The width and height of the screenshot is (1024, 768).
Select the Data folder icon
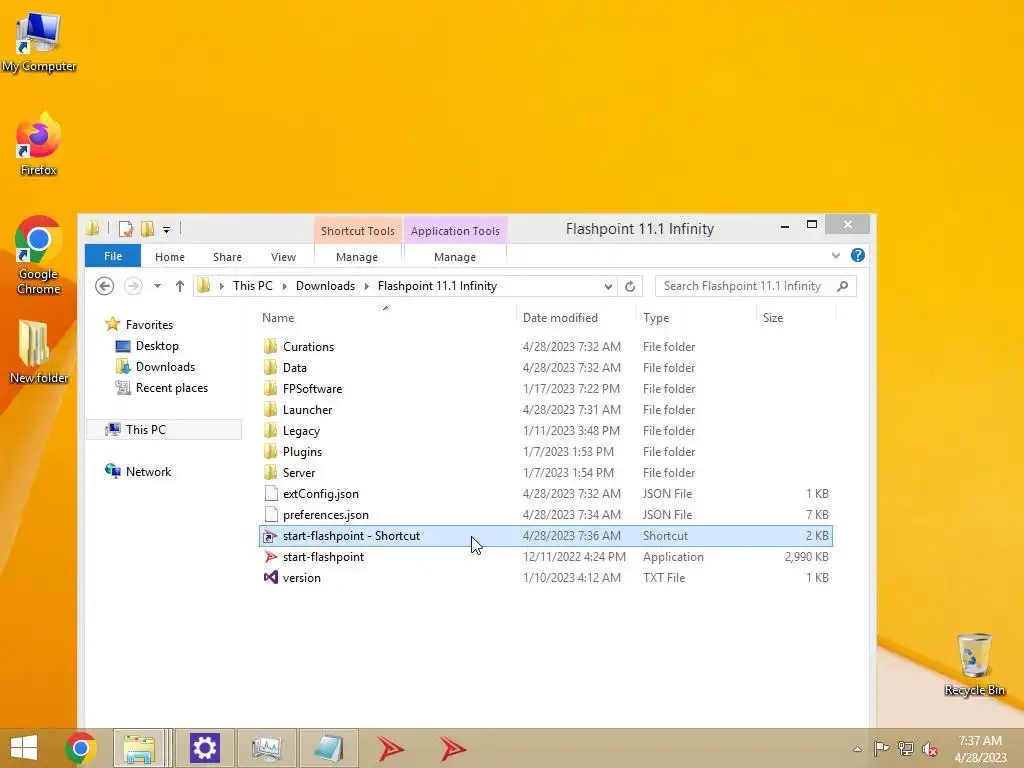click(270, 367)
